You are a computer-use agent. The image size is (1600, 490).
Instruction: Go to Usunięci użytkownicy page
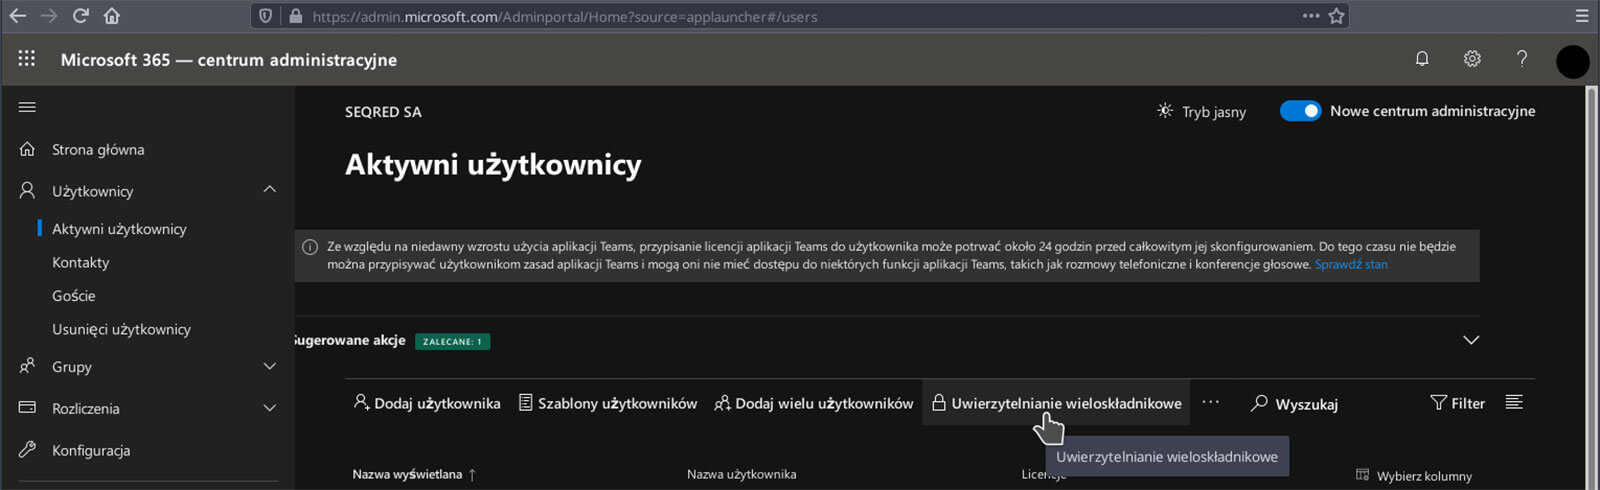[x=121, y=329]
